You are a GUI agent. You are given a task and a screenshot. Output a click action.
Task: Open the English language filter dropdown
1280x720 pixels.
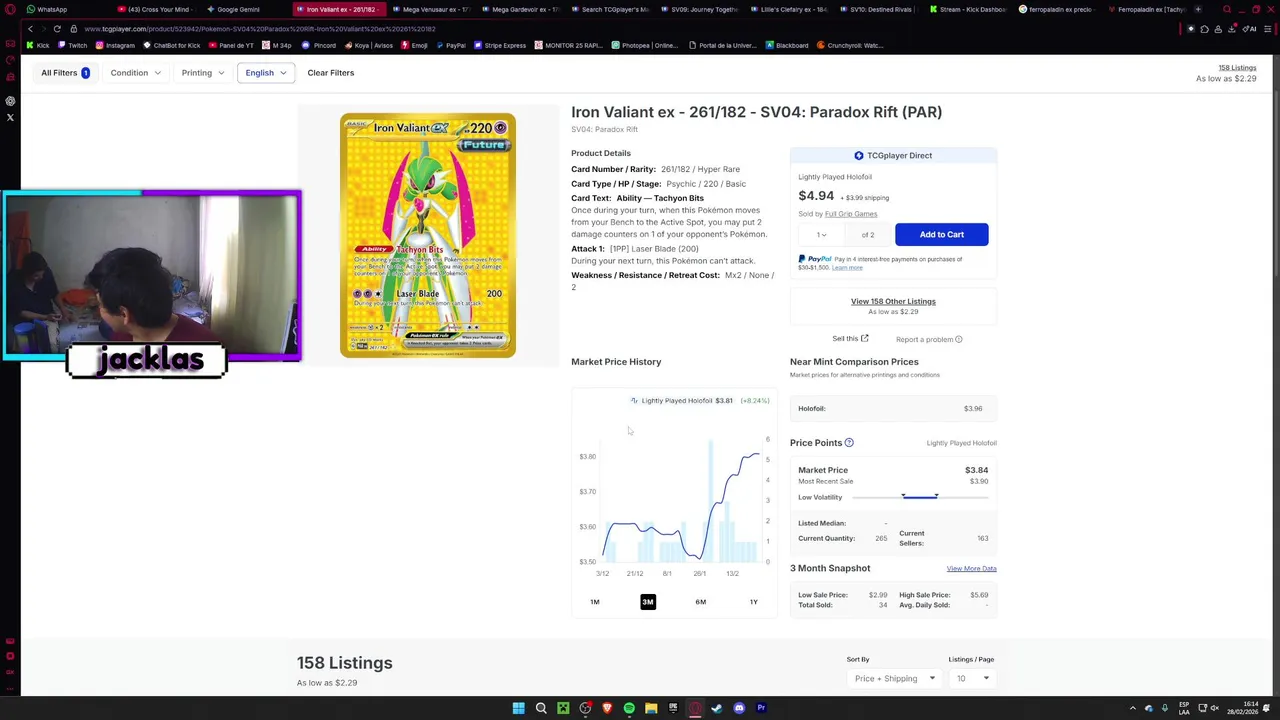point(265,73)
